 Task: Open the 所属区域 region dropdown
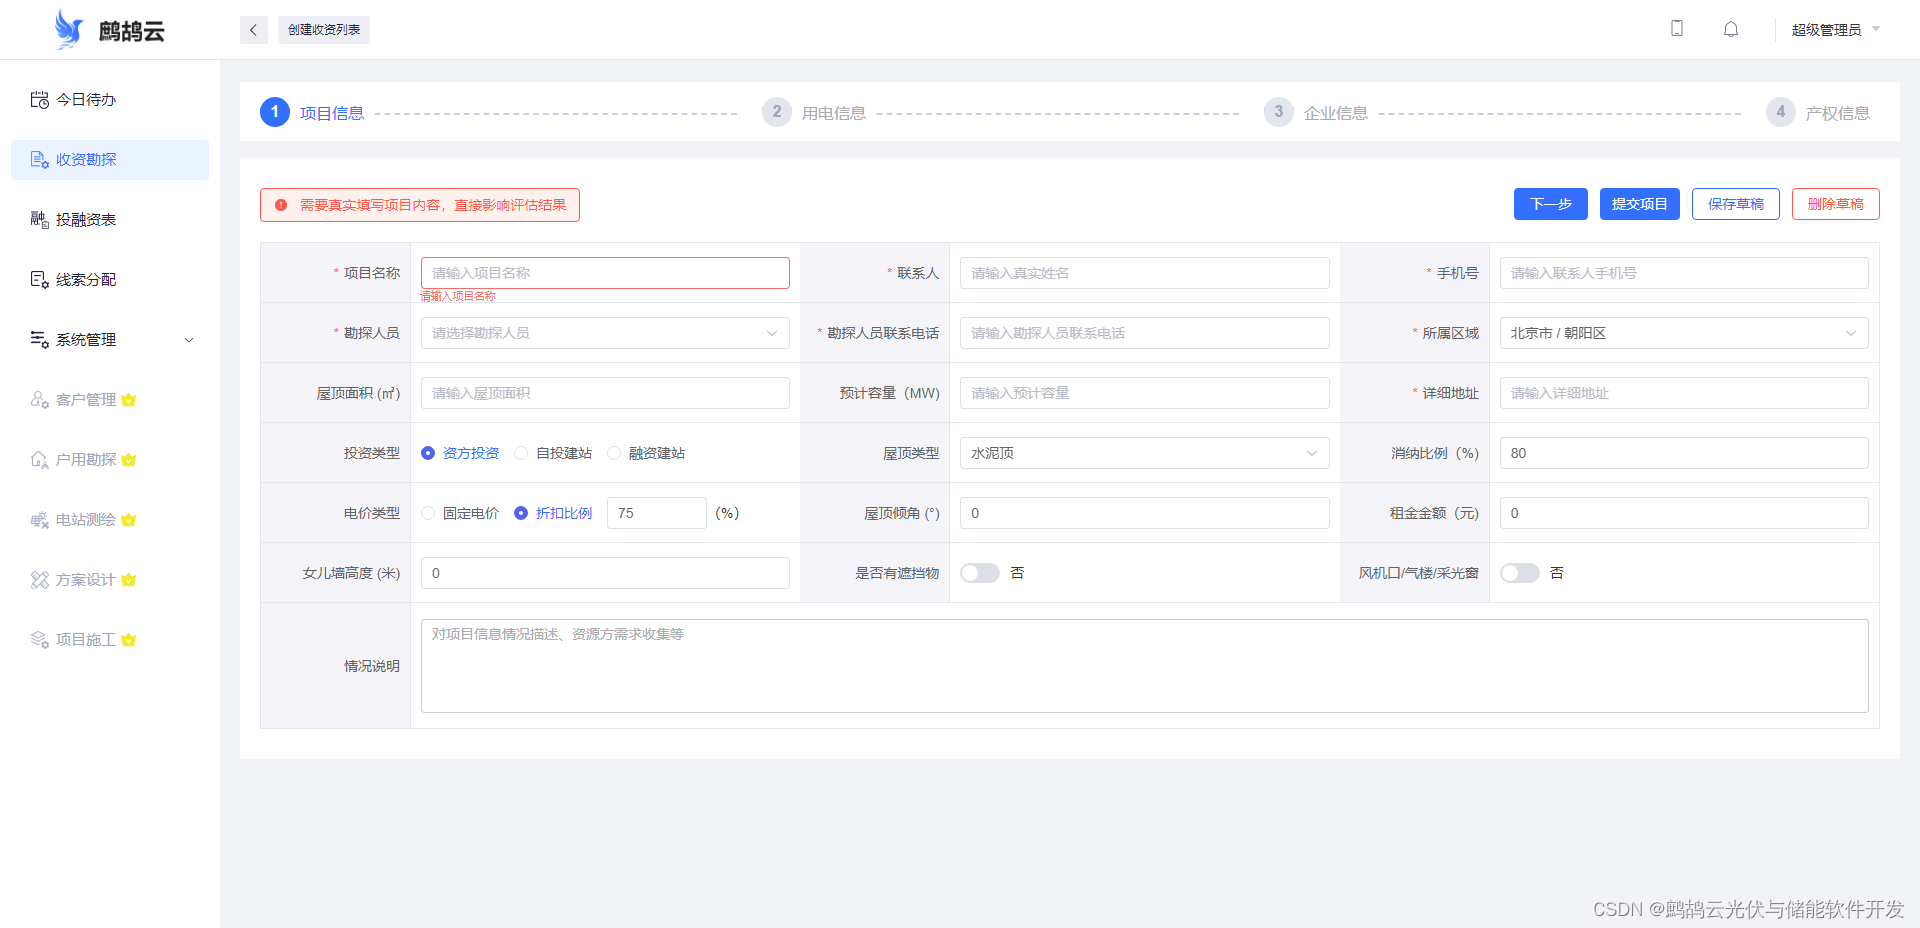pyautogui.click(x=1684, y=333)
